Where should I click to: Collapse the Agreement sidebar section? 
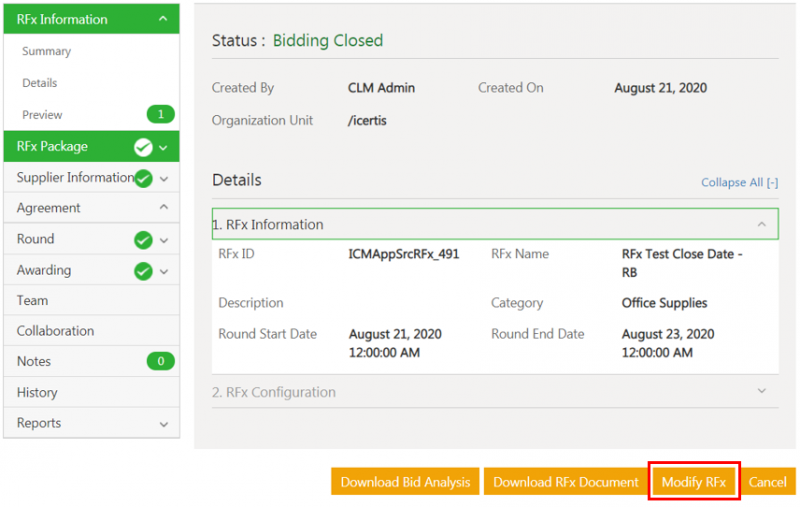163,208
